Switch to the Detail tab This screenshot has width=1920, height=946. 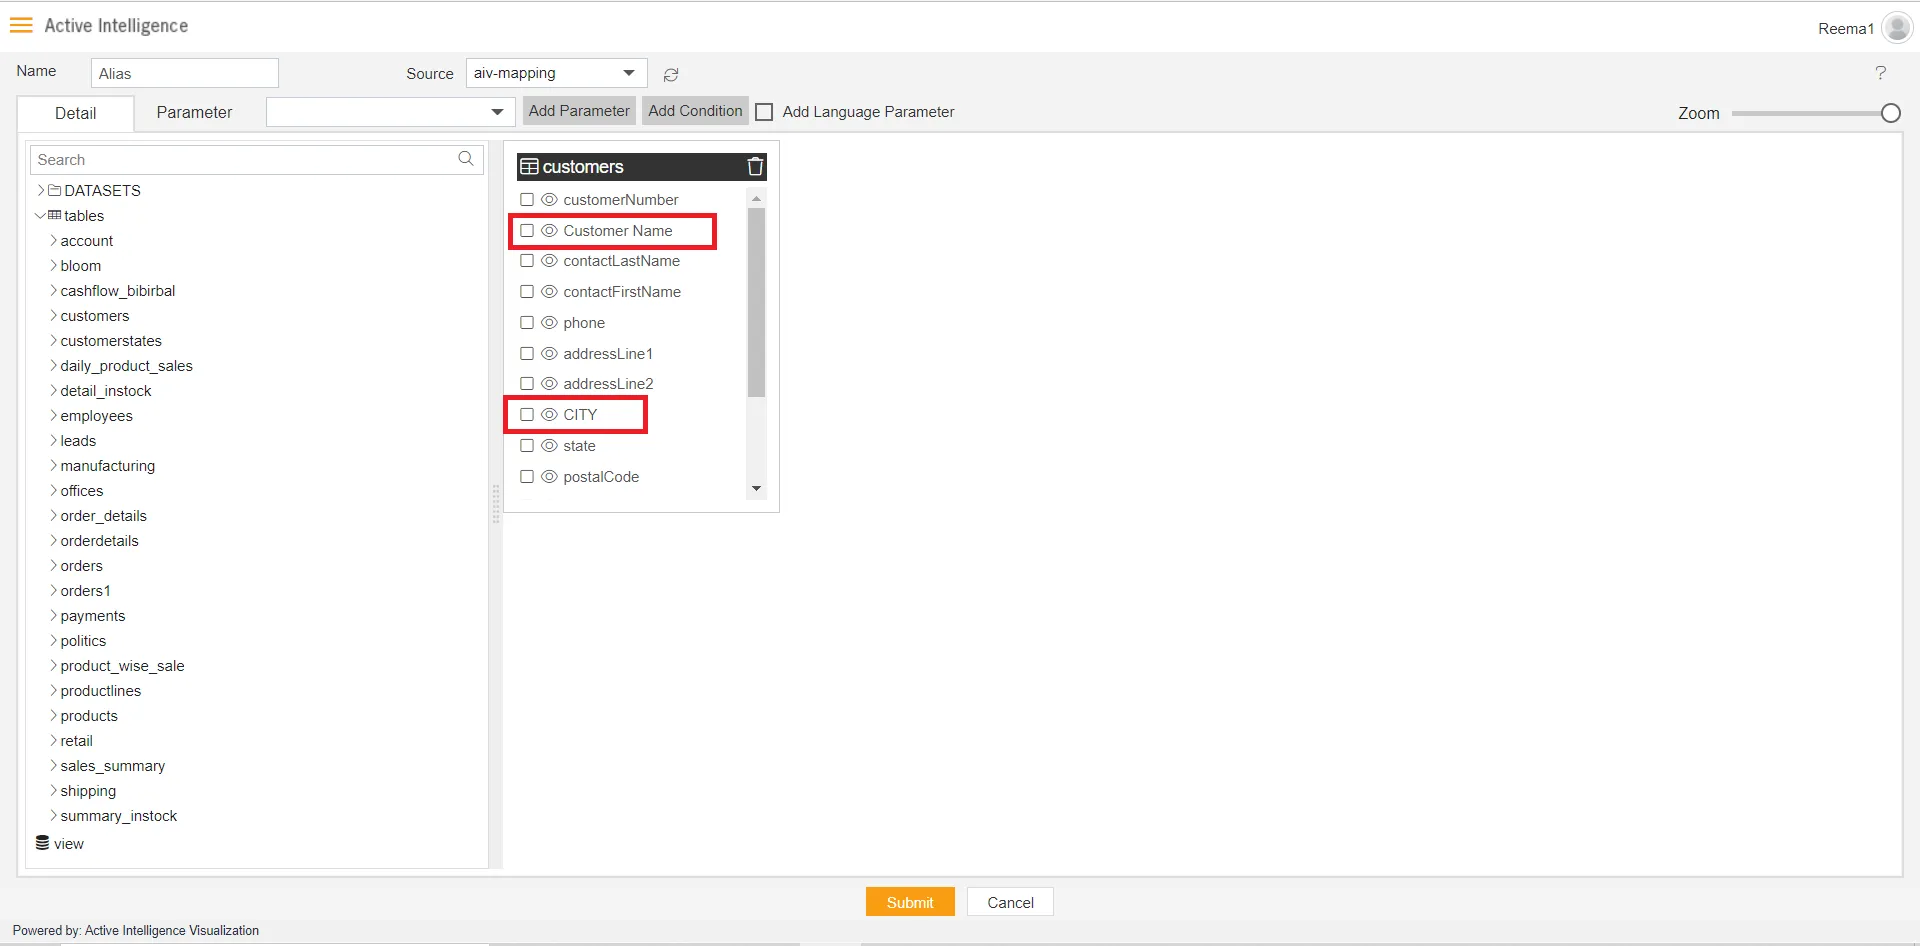75,113
